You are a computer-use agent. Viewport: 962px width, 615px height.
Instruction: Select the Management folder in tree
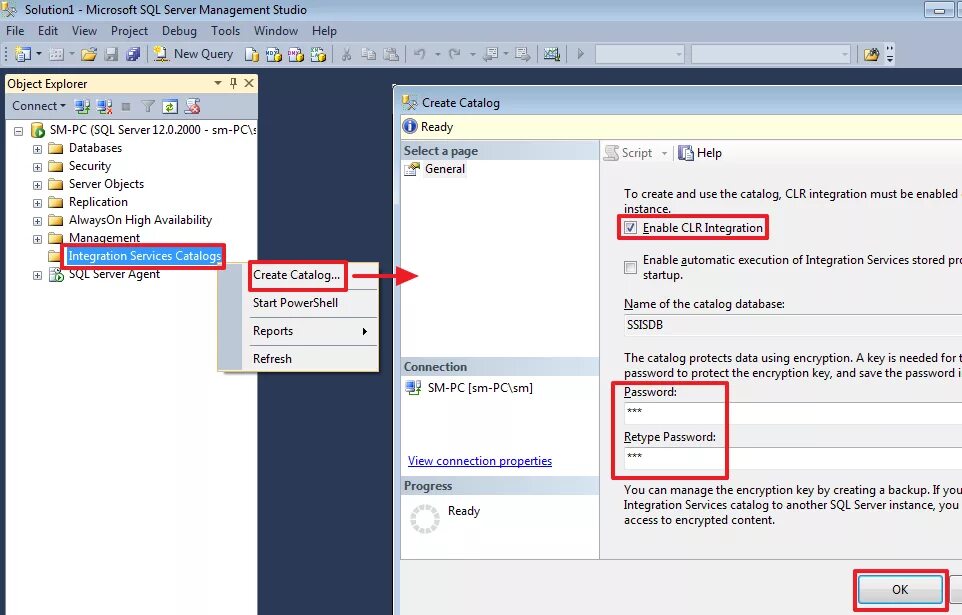104,238
